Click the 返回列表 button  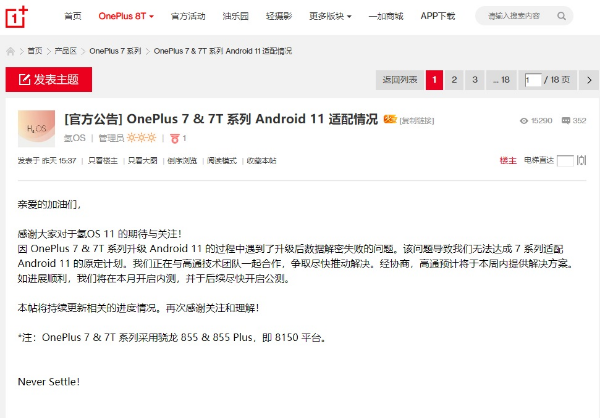click(399, 80)
